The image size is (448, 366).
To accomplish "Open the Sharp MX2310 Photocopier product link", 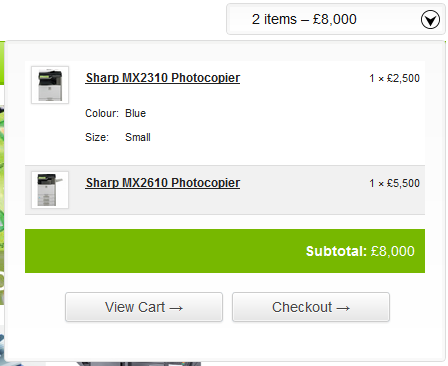I will (163, 78).
